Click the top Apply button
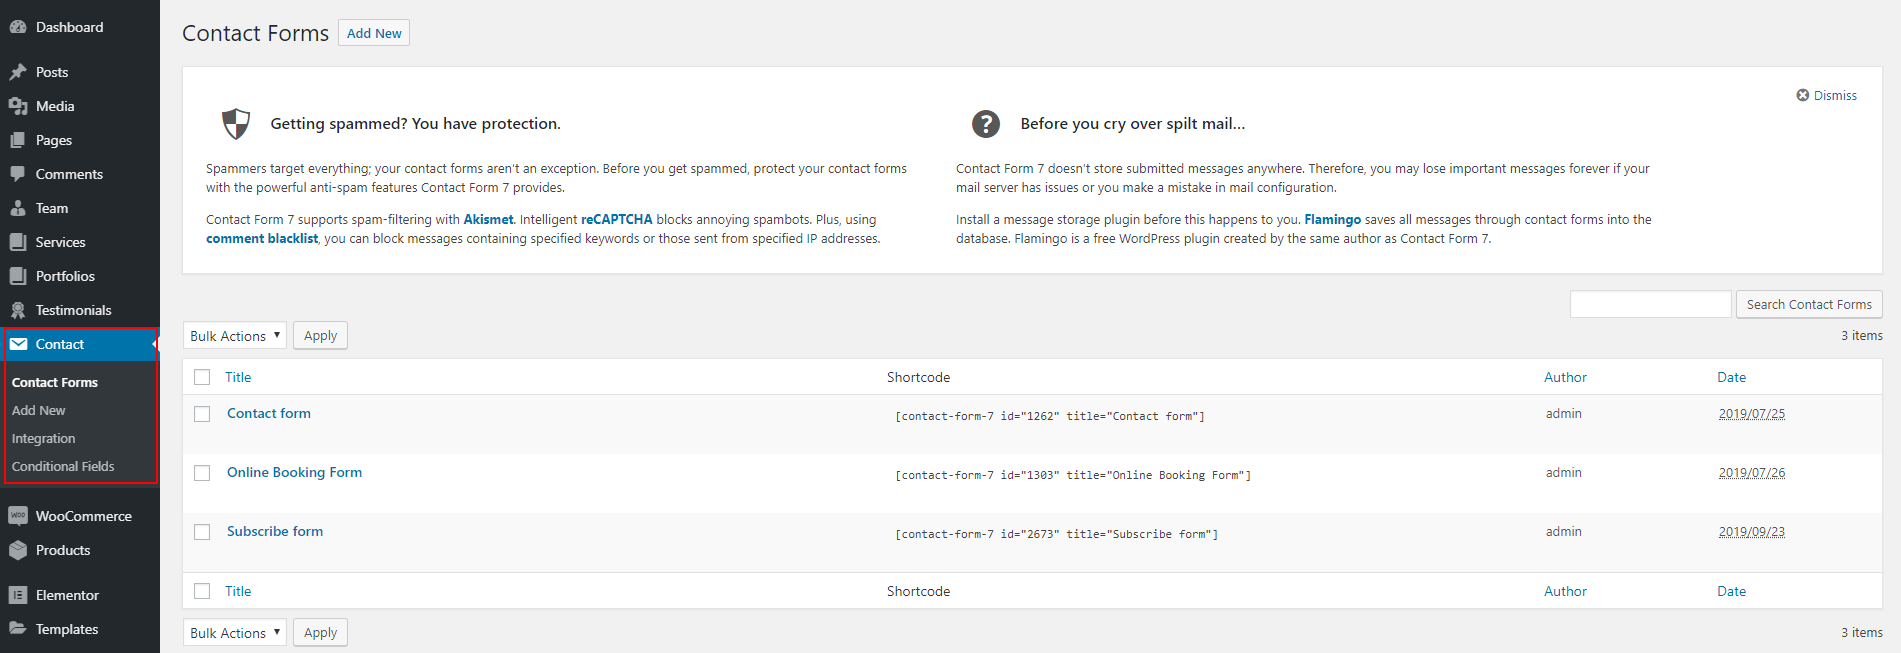Viewport: 1901px width, 653px height. coord(320,336)
